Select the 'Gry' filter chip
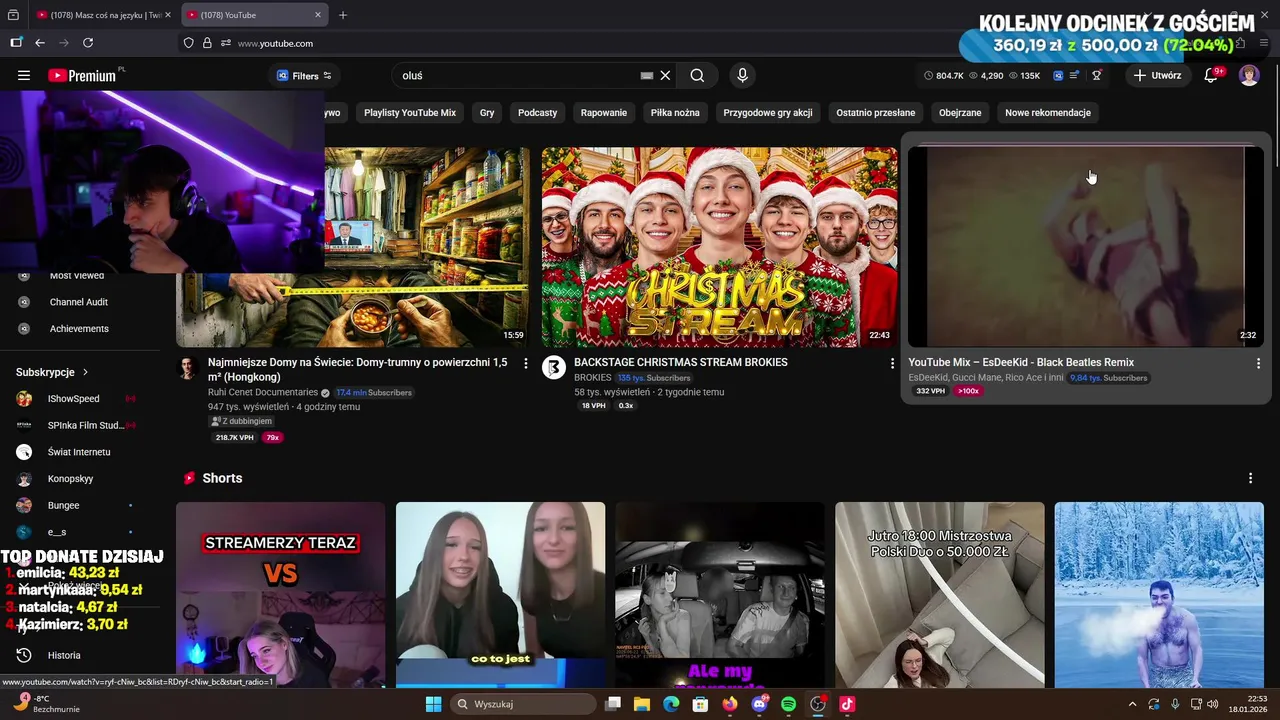 [487, 113]
